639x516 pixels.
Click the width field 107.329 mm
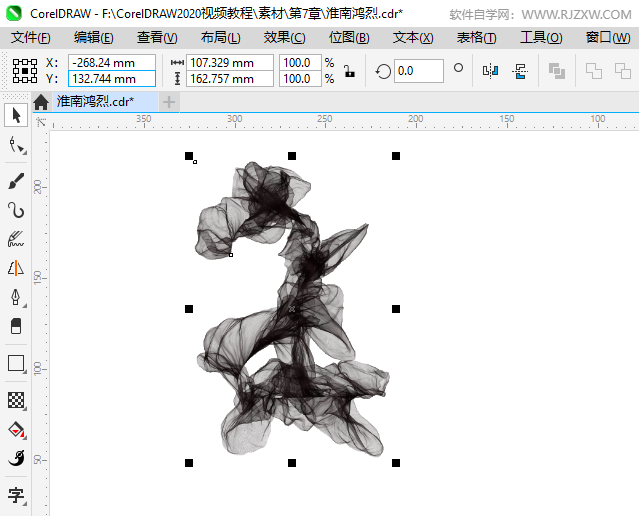point(230,63)
